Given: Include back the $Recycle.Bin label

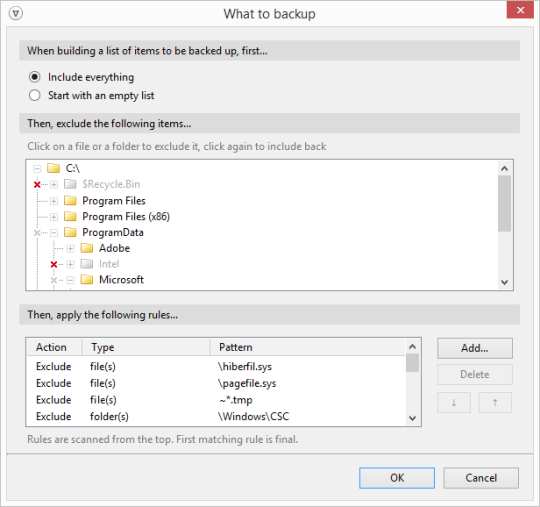Looking at the screenshot, I should 111,184.
